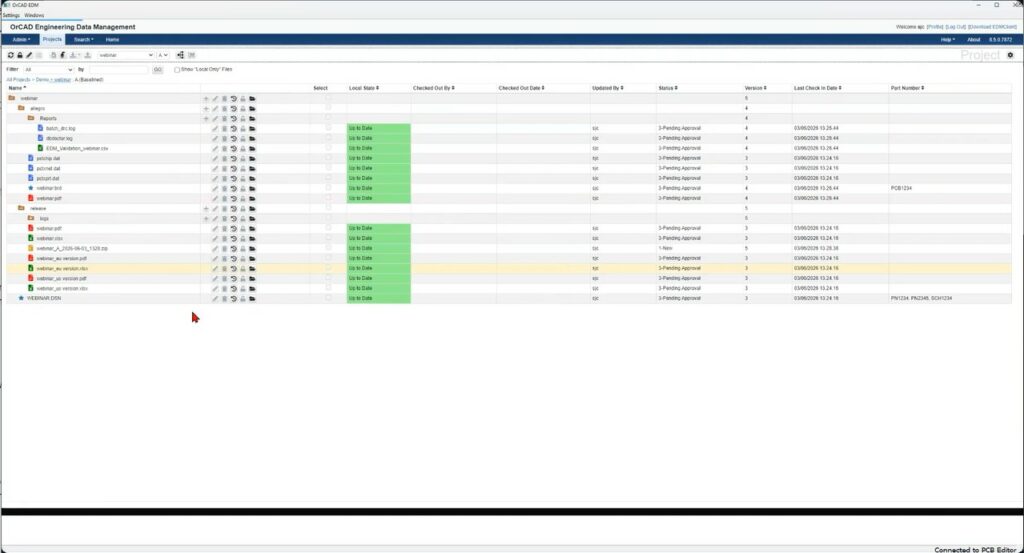The image size is (1024, 553).
Task: Open the revision A dropdown in toolbar
Action: tap(163, 55)
